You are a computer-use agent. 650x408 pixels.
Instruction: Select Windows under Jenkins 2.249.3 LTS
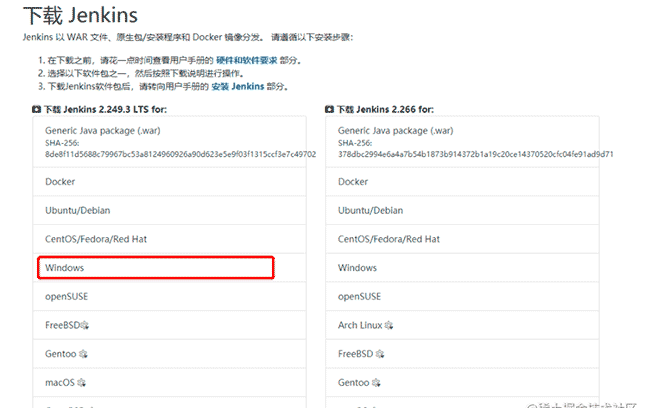pos(170,267)
